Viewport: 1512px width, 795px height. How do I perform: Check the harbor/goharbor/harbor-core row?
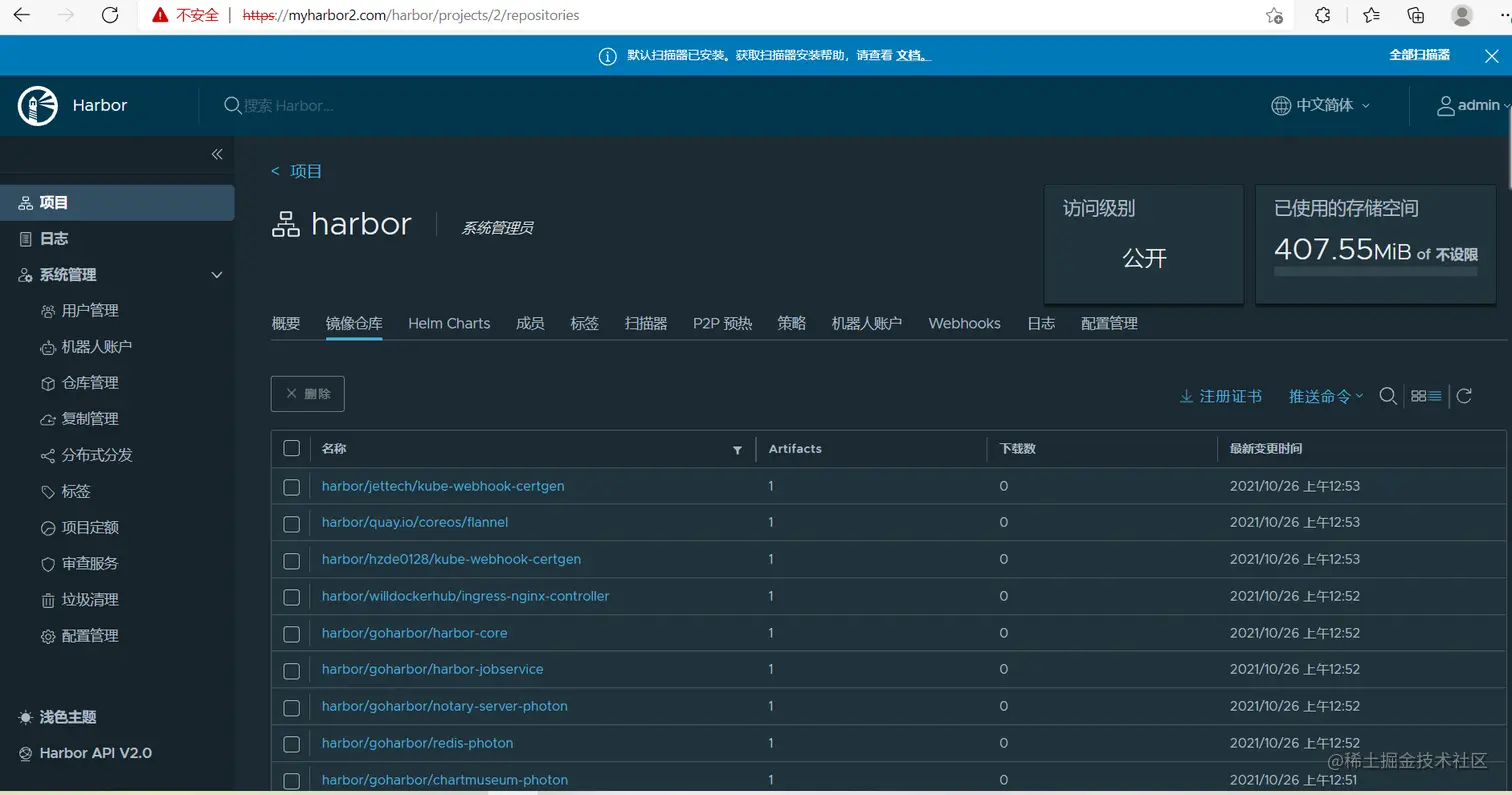coord(291,634)
